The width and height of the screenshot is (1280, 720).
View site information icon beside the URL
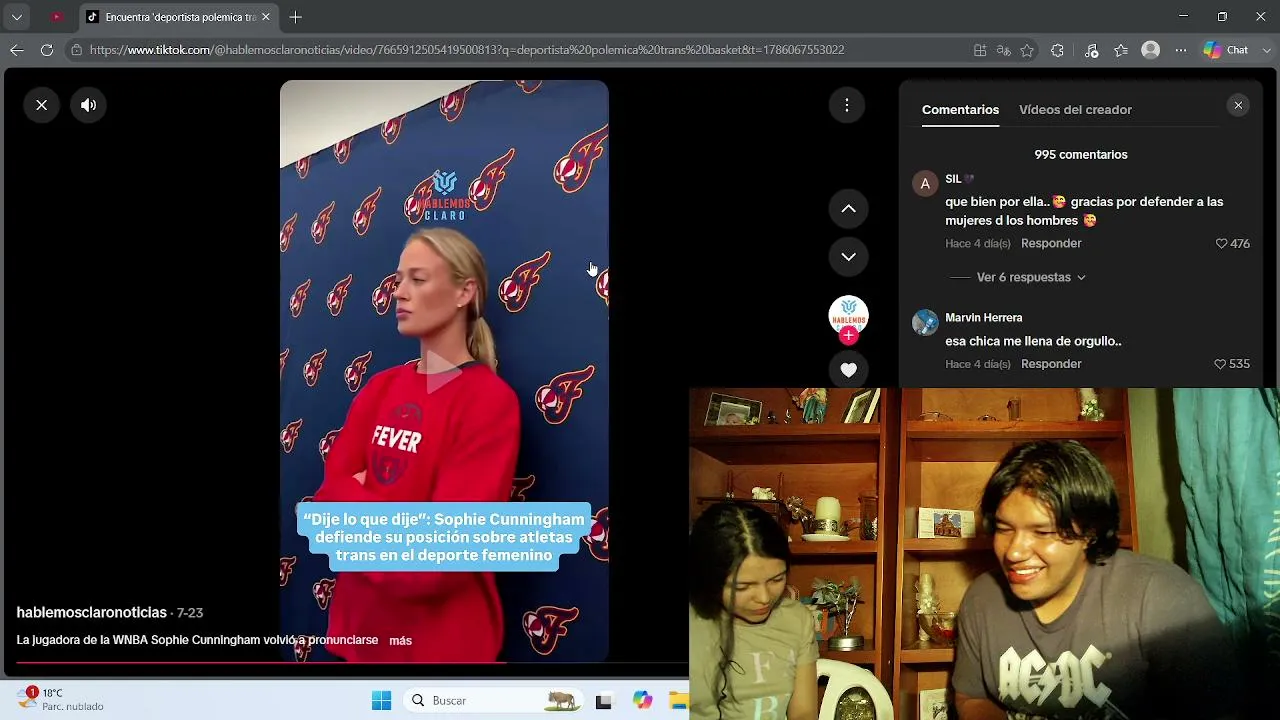(76, 50)
